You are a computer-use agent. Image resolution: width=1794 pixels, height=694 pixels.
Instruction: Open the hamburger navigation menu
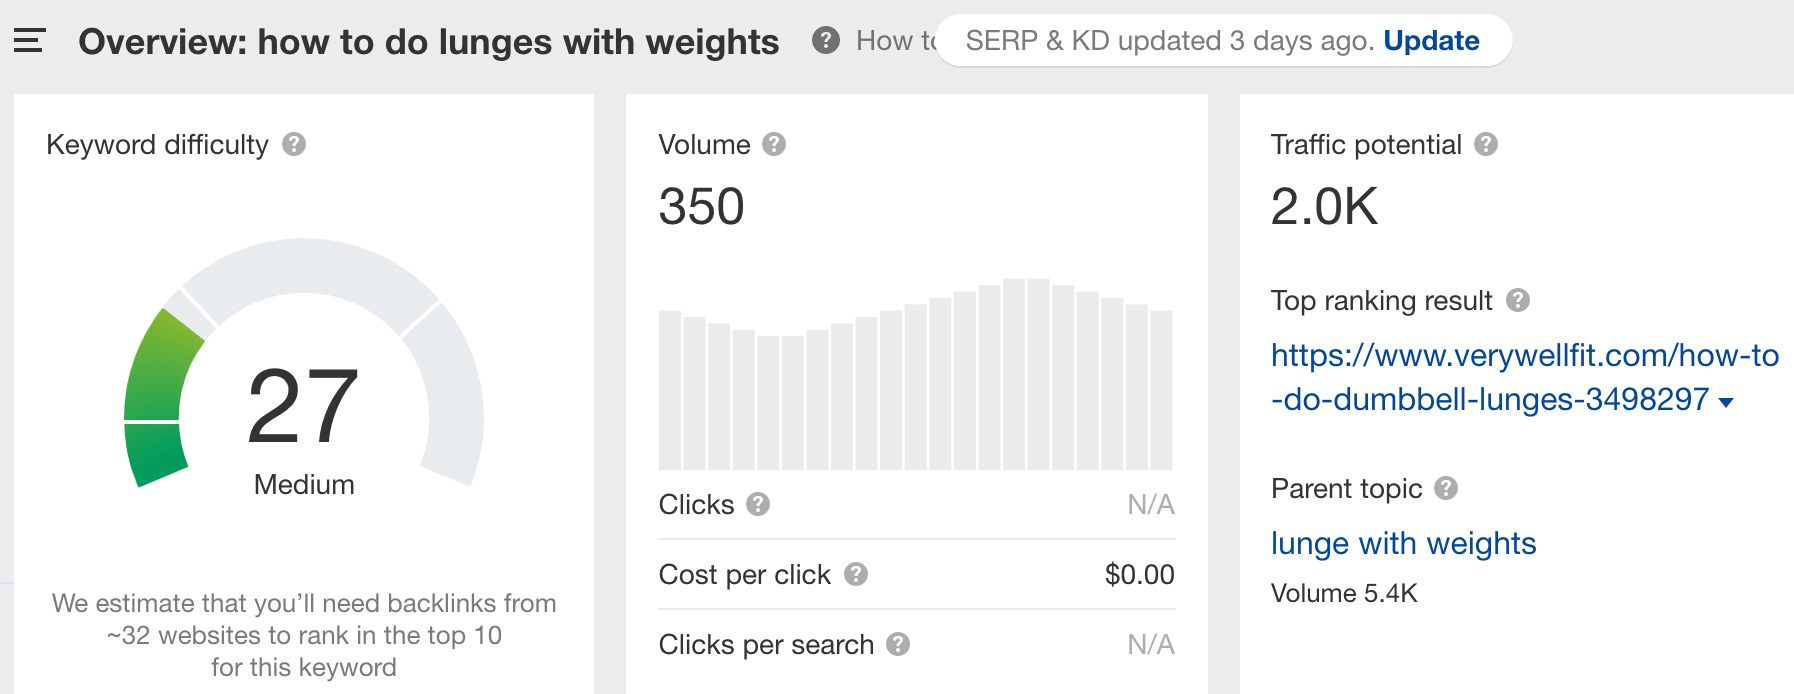tap(31, 41)
